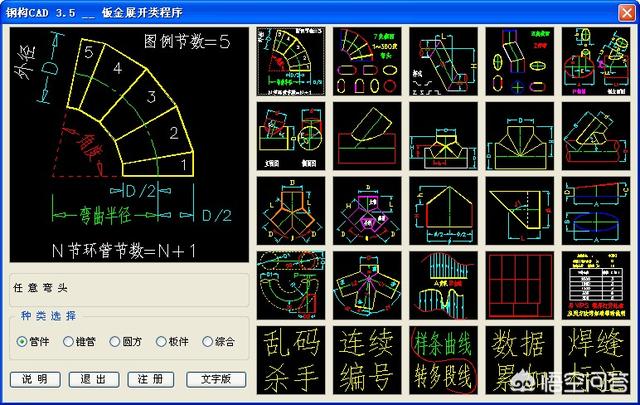Image resolution: width=640 pixels, height=405 pixels.
Task: Open the red hatched spline curve area icon
Action: 443,285
